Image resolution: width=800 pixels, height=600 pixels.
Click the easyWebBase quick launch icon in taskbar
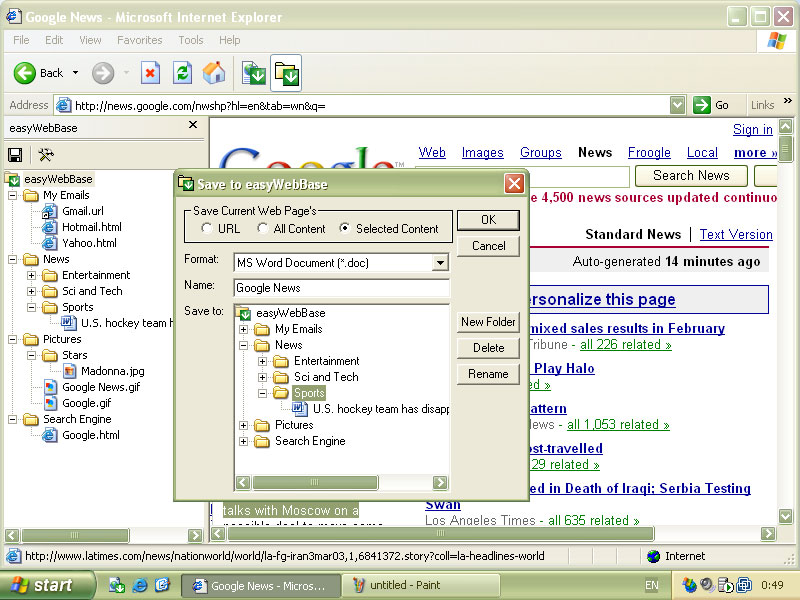(x=117, y=585)
